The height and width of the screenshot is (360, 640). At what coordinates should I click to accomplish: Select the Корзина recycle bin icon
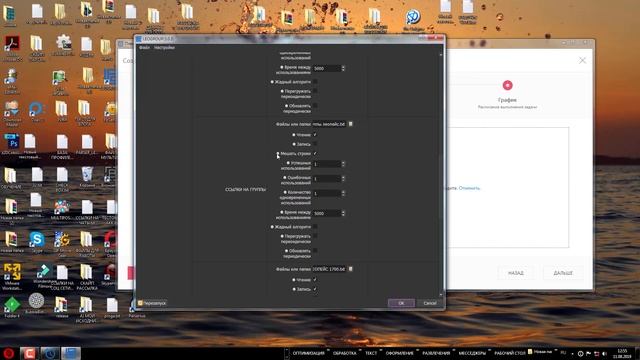pos(87,174)
